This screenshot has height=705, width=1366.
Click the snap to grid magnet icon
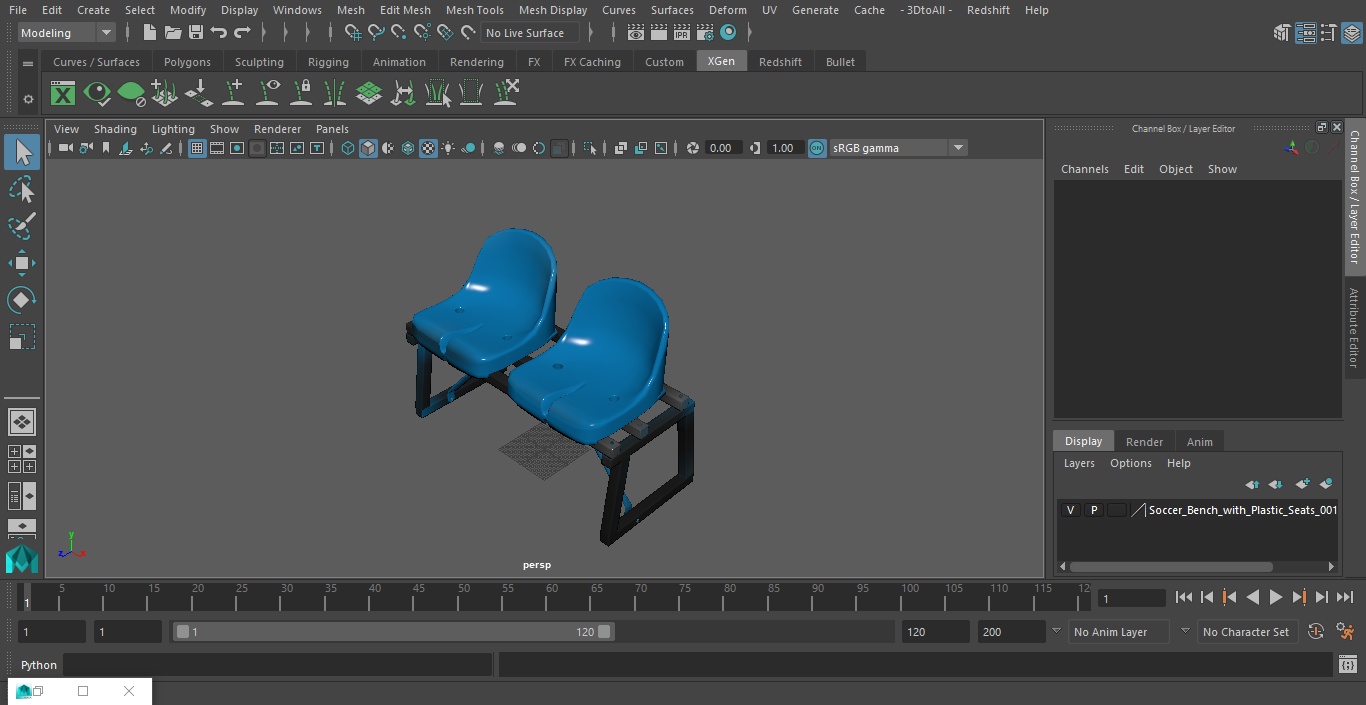352,33
